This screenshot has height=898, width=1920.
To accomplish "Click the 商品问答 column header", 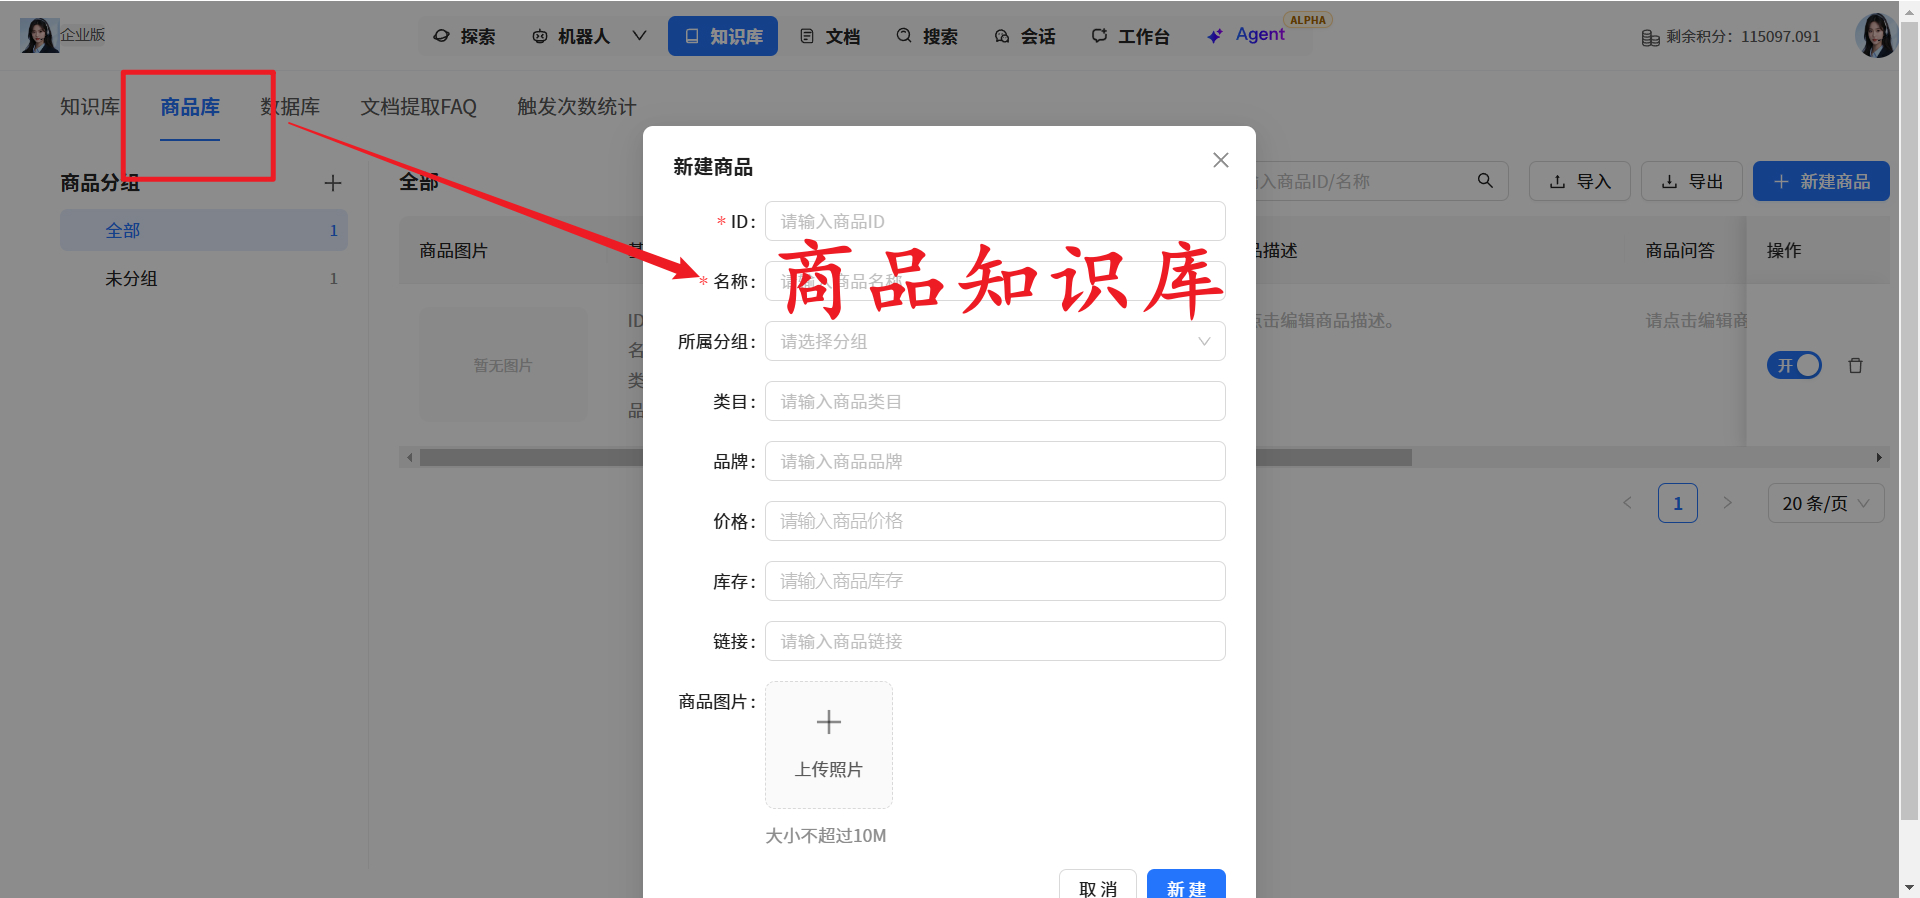I will [1680, 250].
